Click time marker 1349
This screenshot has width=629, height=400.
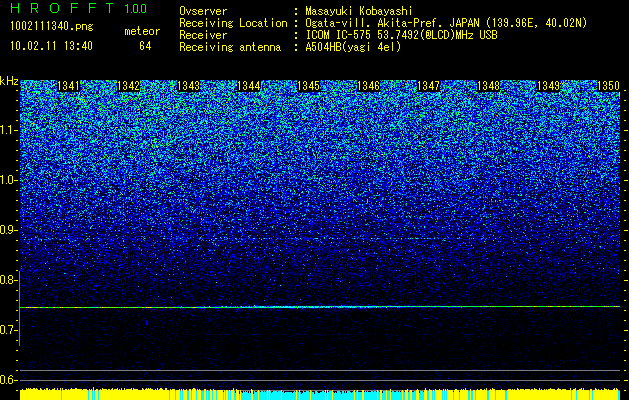548,86
